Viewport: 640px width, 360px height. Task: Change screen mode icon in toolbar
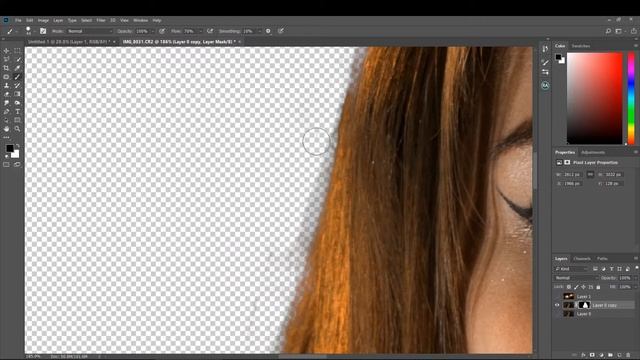[17, 164]
